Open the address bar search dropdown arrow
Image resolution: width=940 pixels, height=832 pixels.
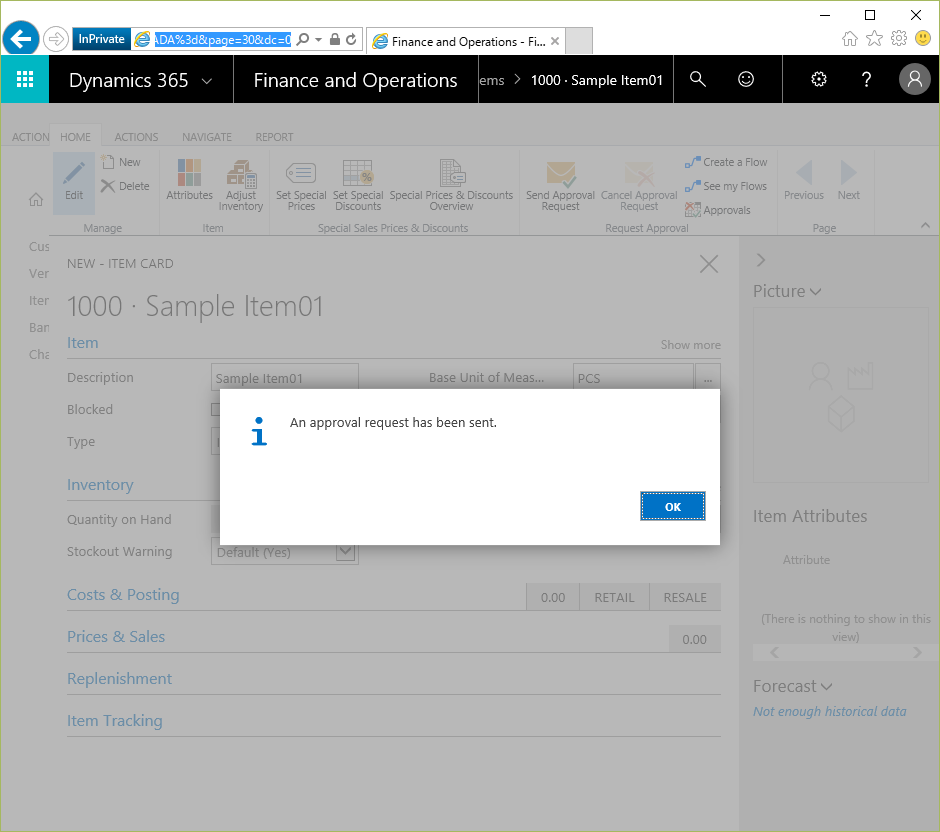[x=318, y=40]
